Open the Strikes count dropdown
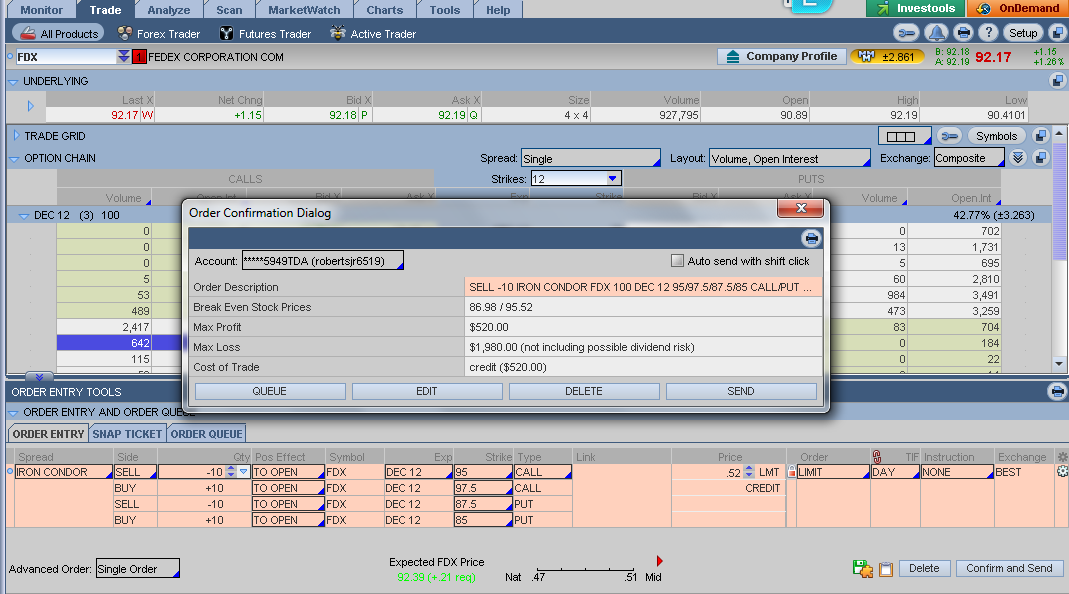The height and width of the screenshot is (594, 1069). click(613, 179)
